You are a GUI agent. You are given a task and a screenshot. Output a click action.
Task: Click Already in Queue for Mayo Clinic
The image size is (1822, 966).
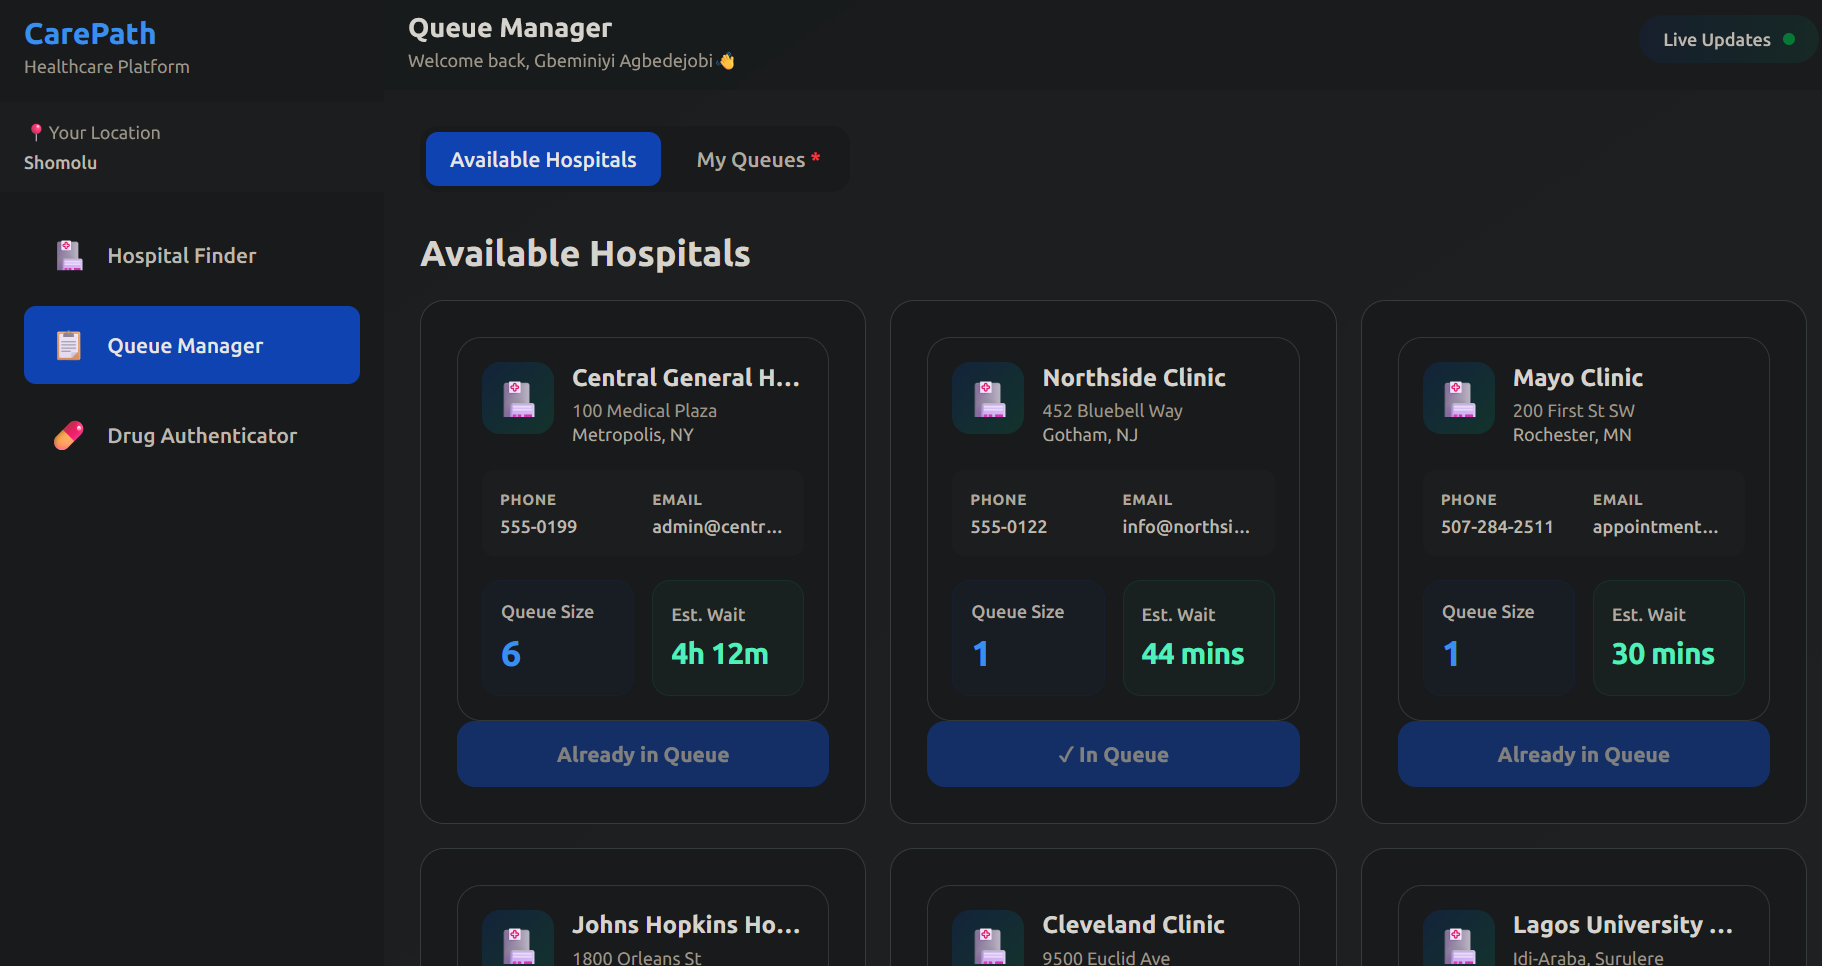point(1584,754)
